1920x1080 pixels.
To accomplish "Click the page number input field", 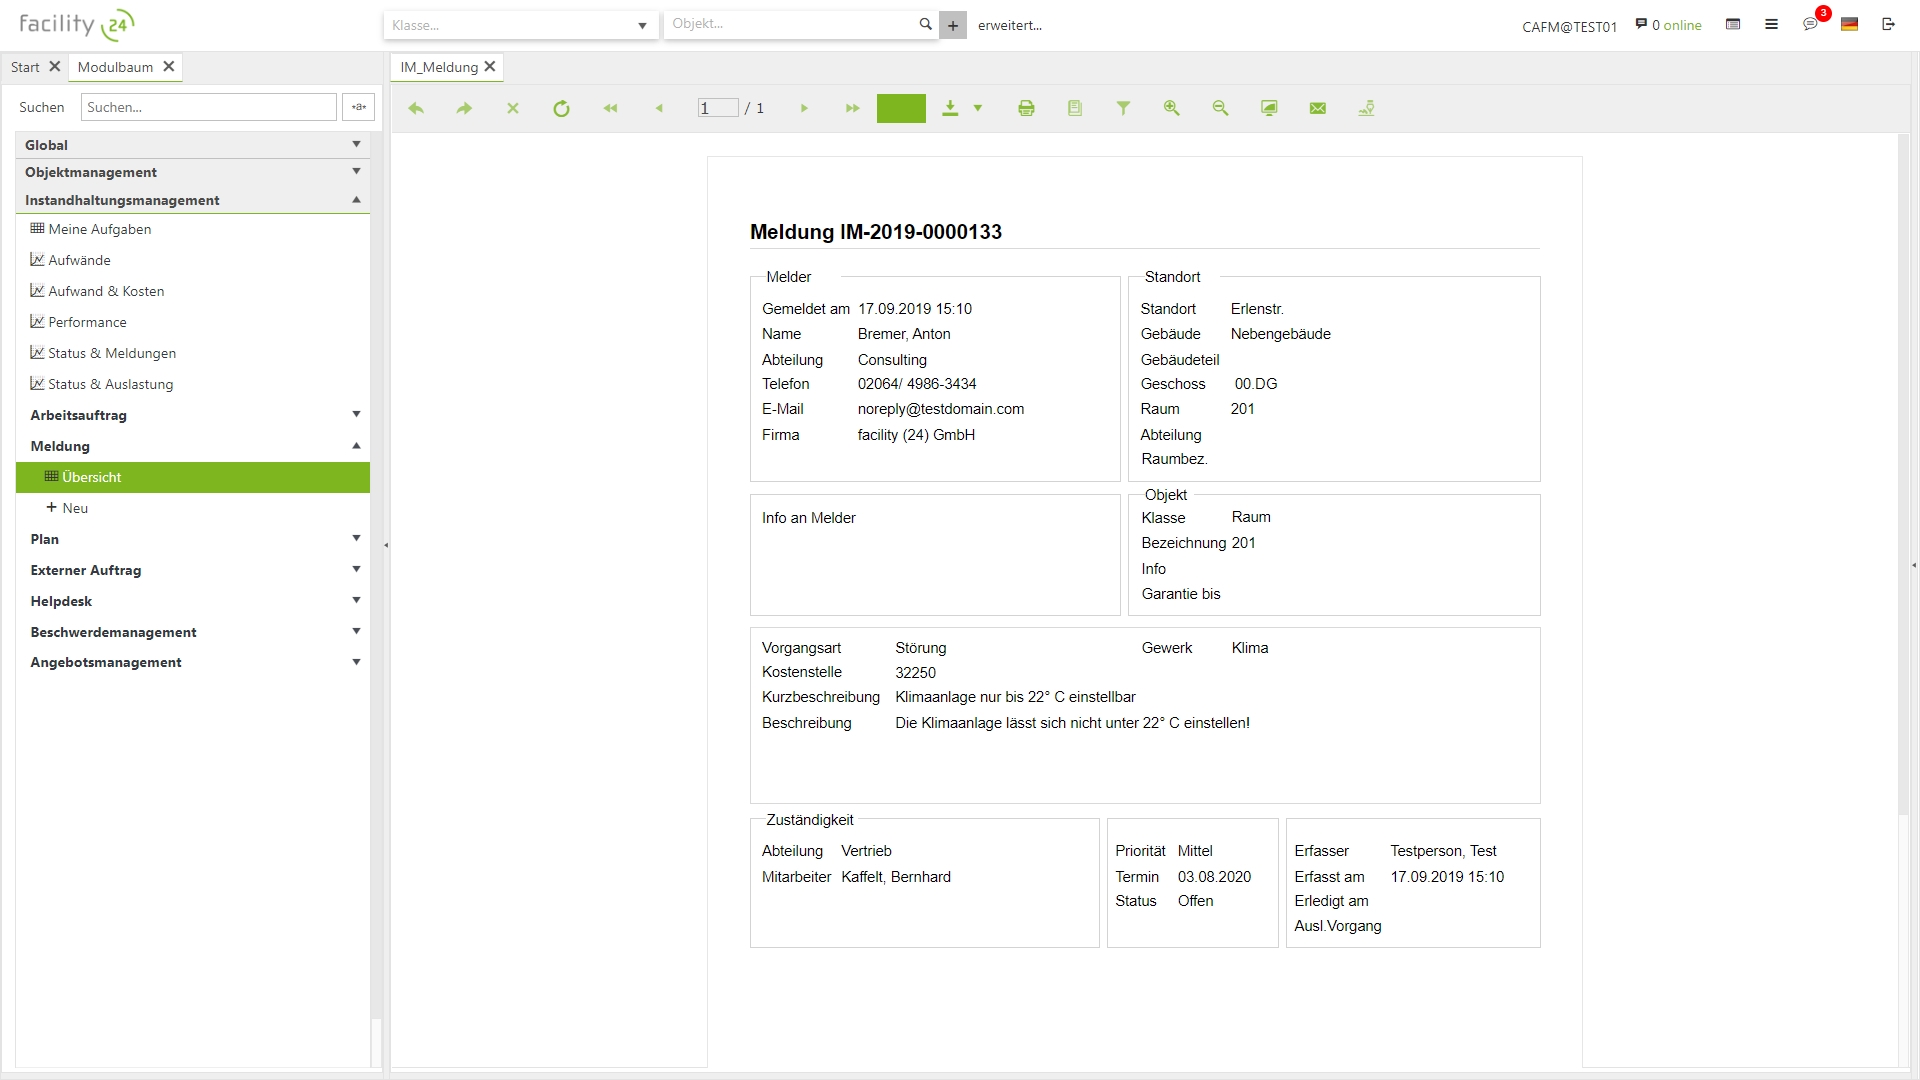I will [x=717, y=108].
